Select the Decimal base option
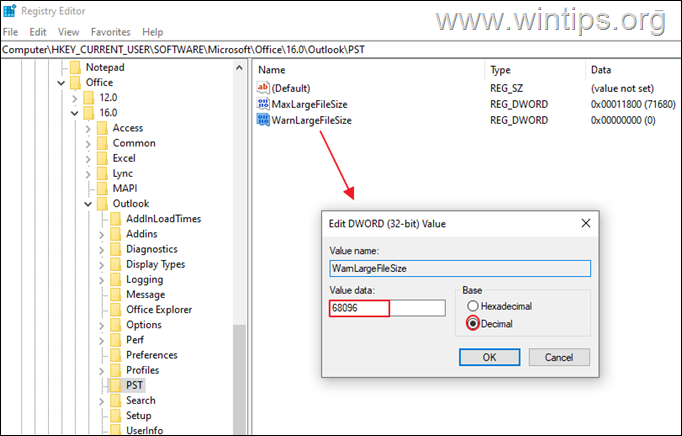 [x=473, y=324]
